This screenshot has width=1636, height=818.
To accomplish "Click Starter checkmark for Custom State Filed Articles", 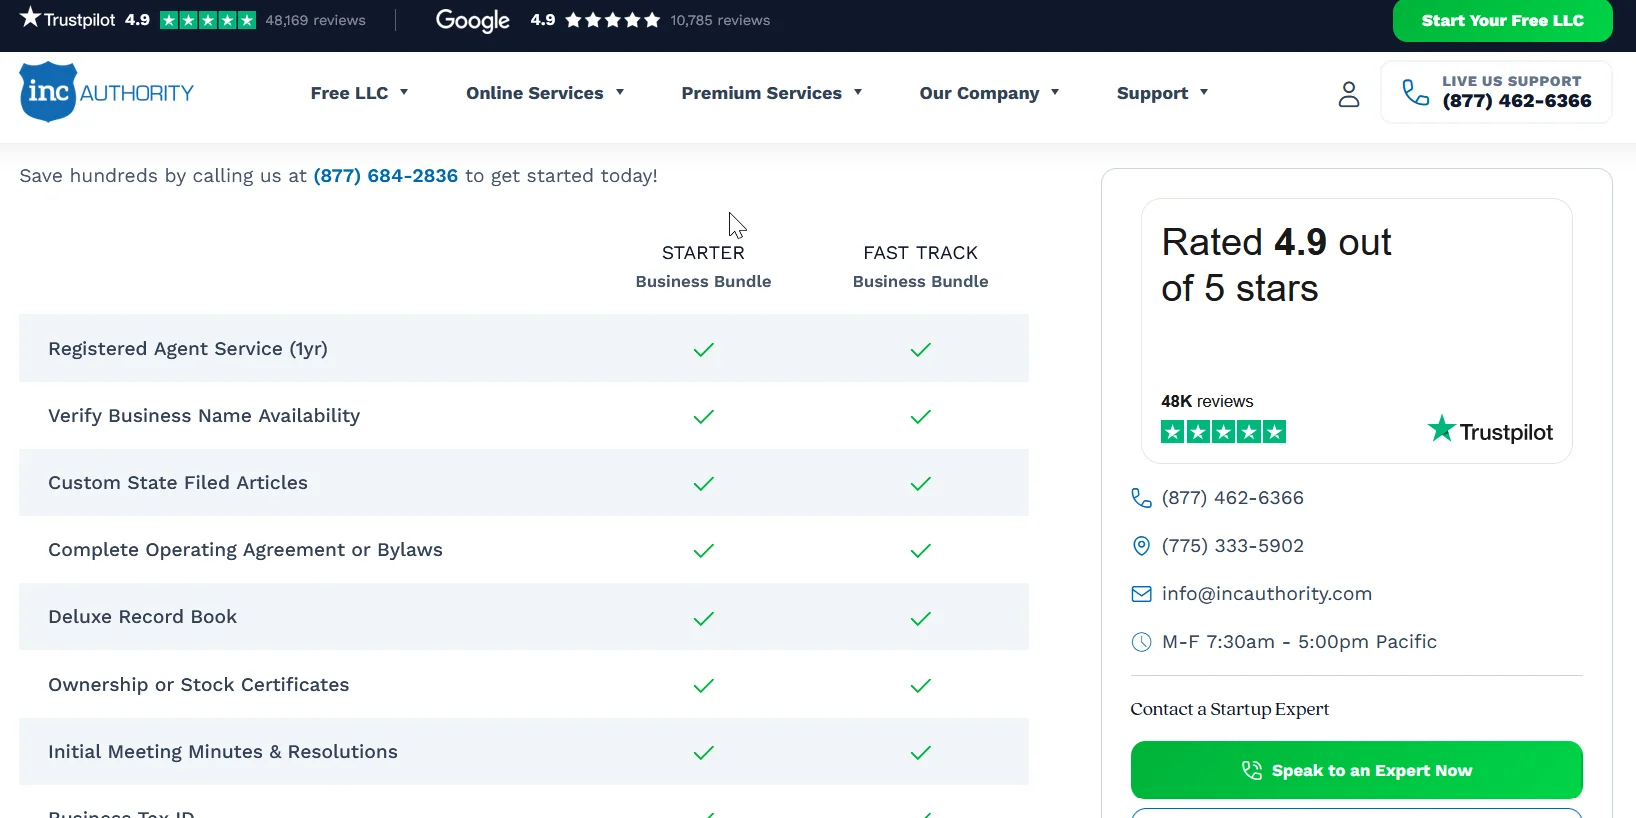I will (x=704, y=484).
